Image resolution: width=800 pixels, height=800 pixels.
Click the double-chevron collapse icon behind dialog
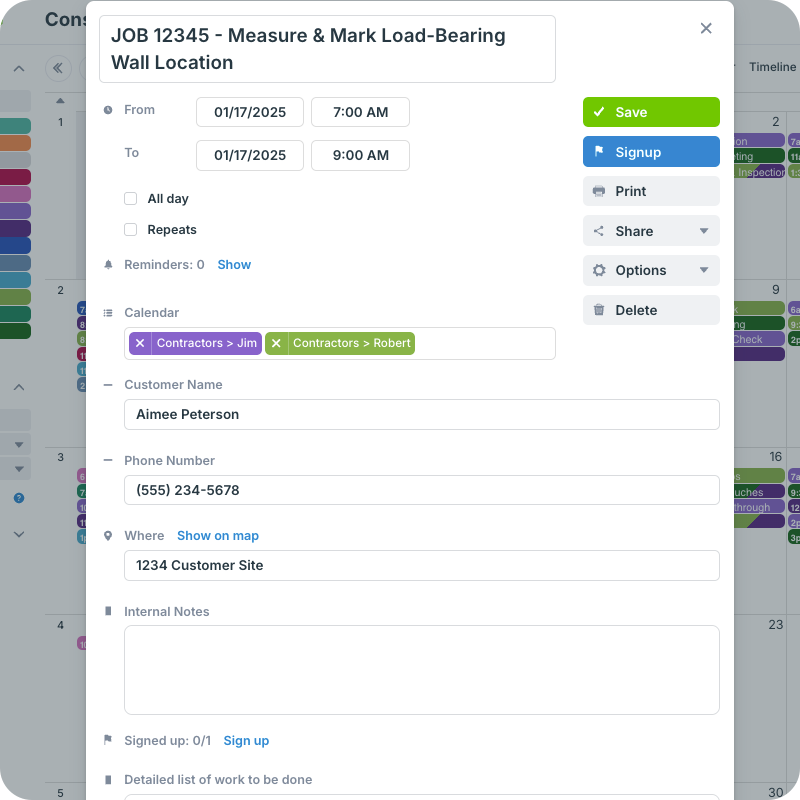point(58,68)
